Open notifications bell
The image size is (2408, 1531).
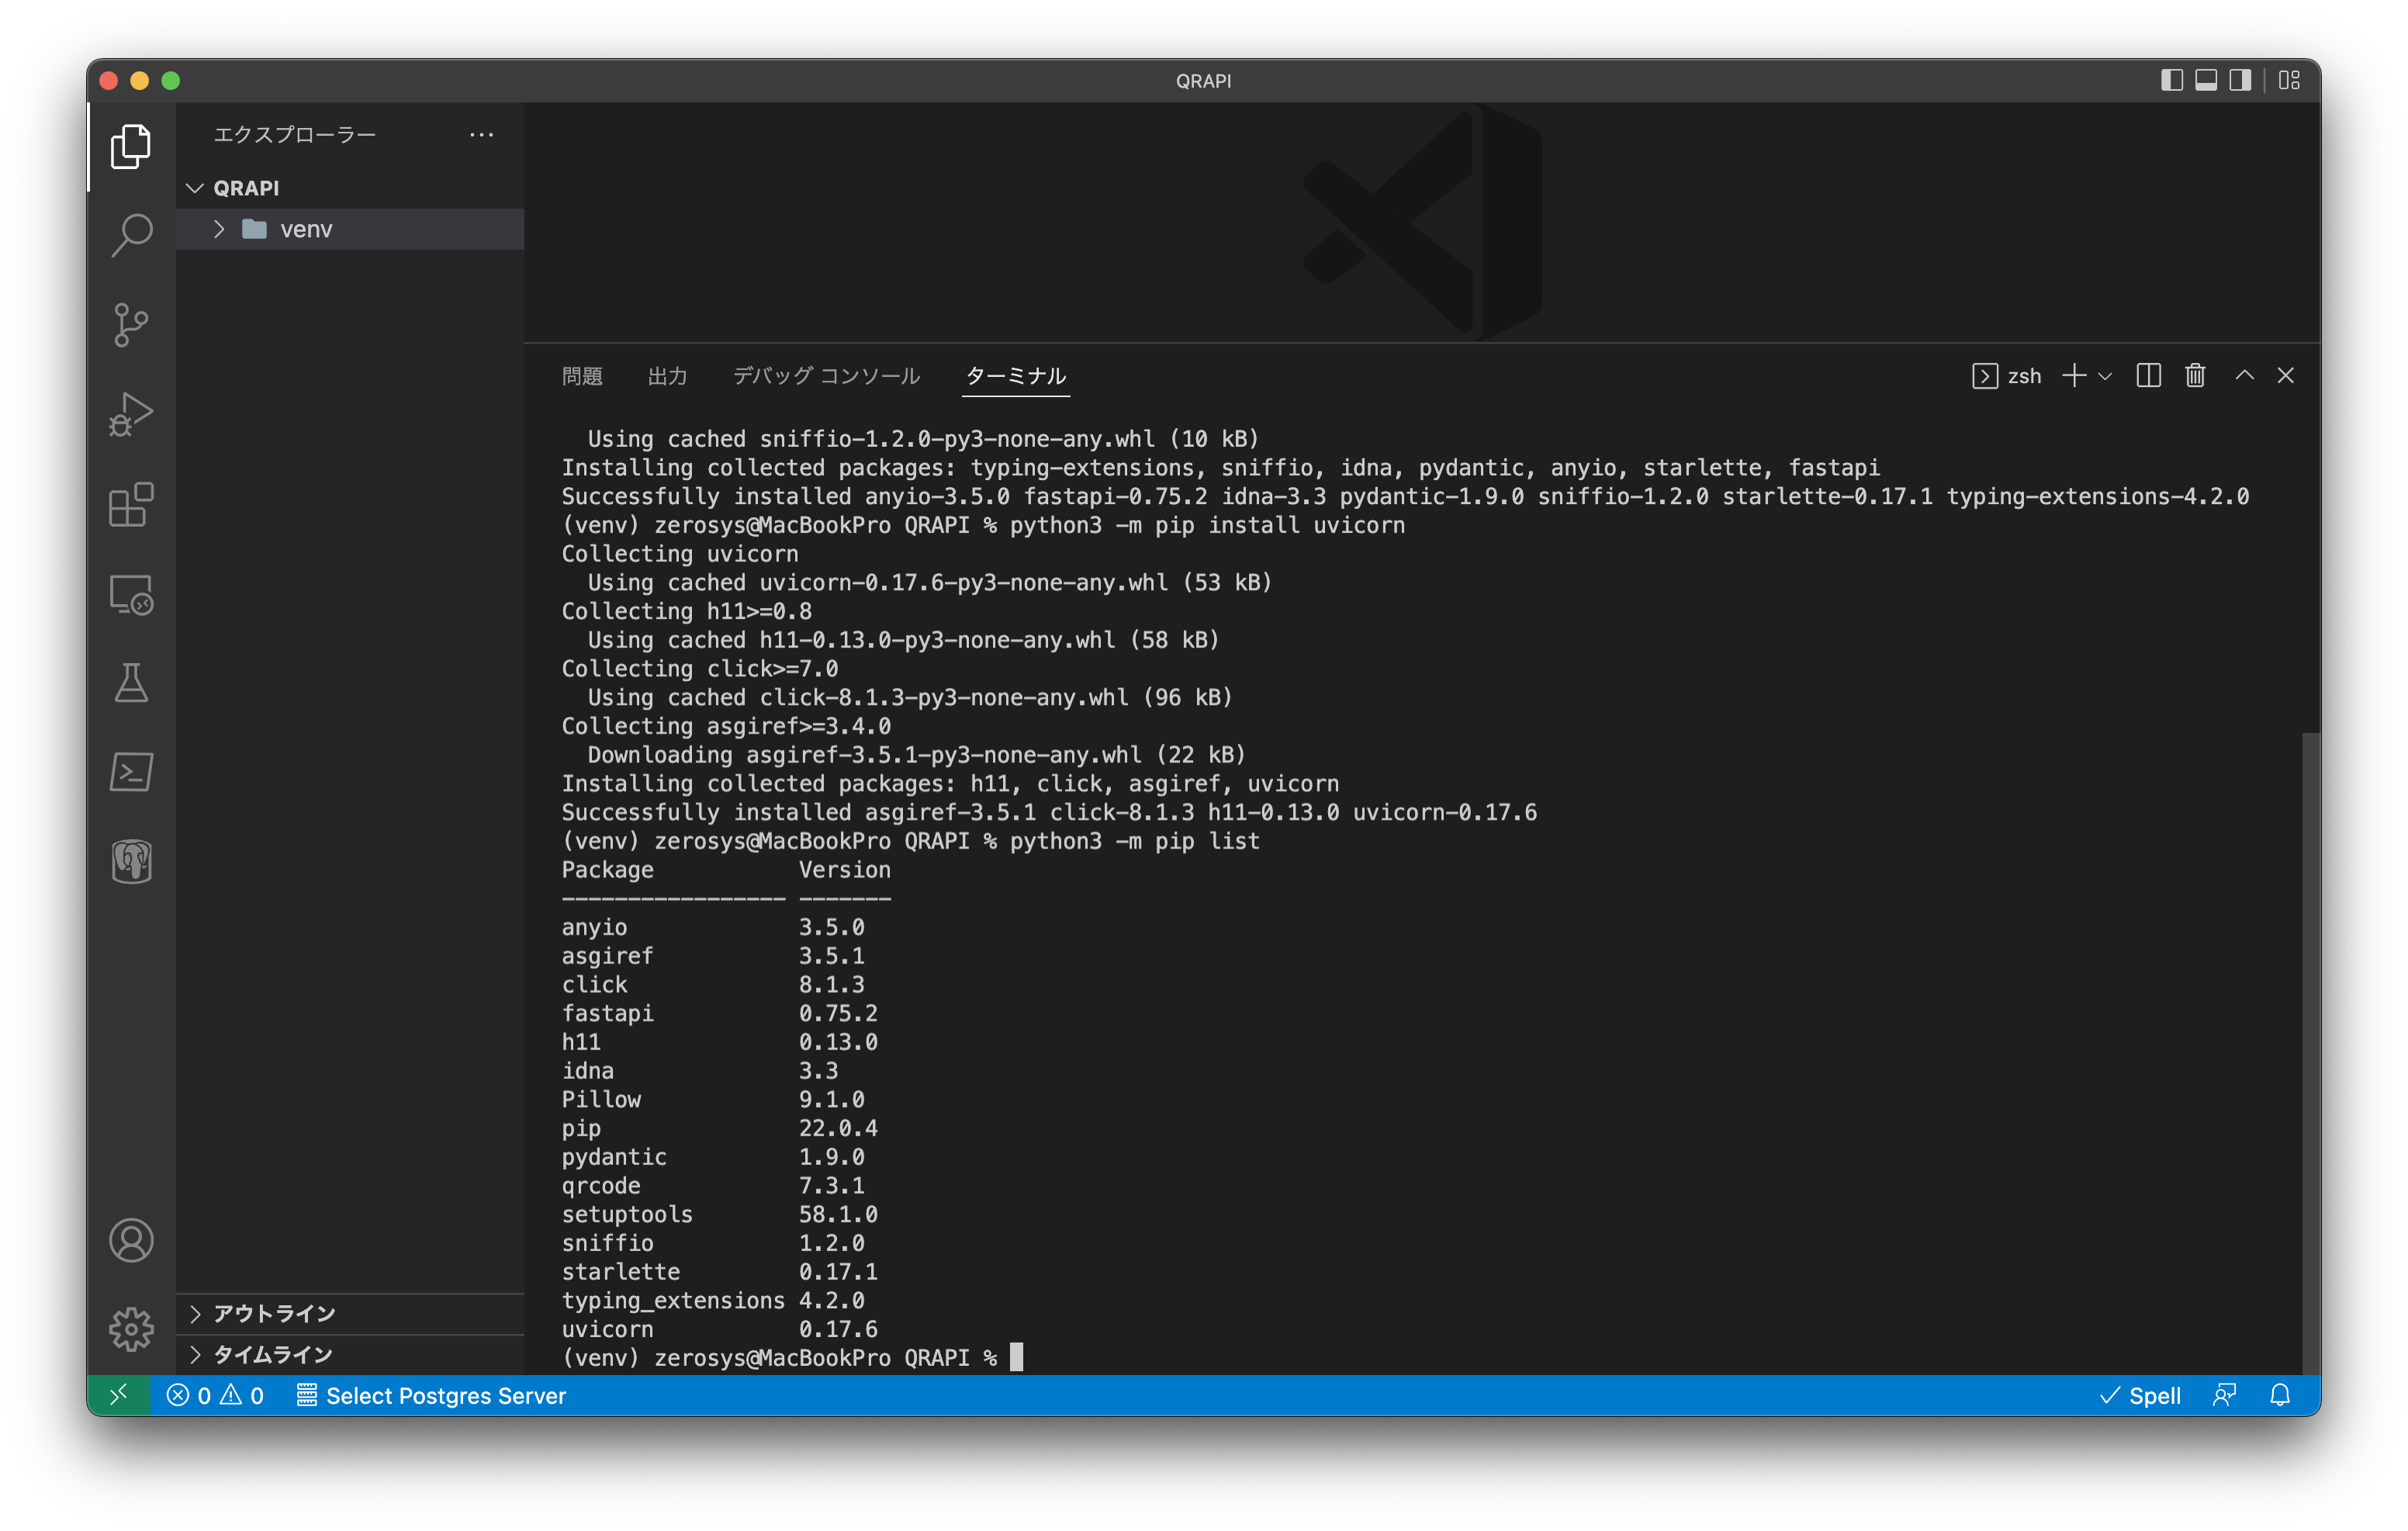pyautogui.click(x=2280, y=1395)
